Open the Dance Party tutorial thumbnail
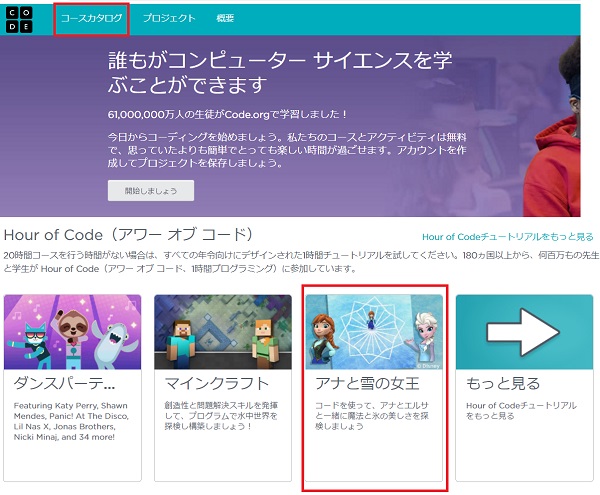Image resolution: width=600 pixels, height=495 pixels. 73,332
